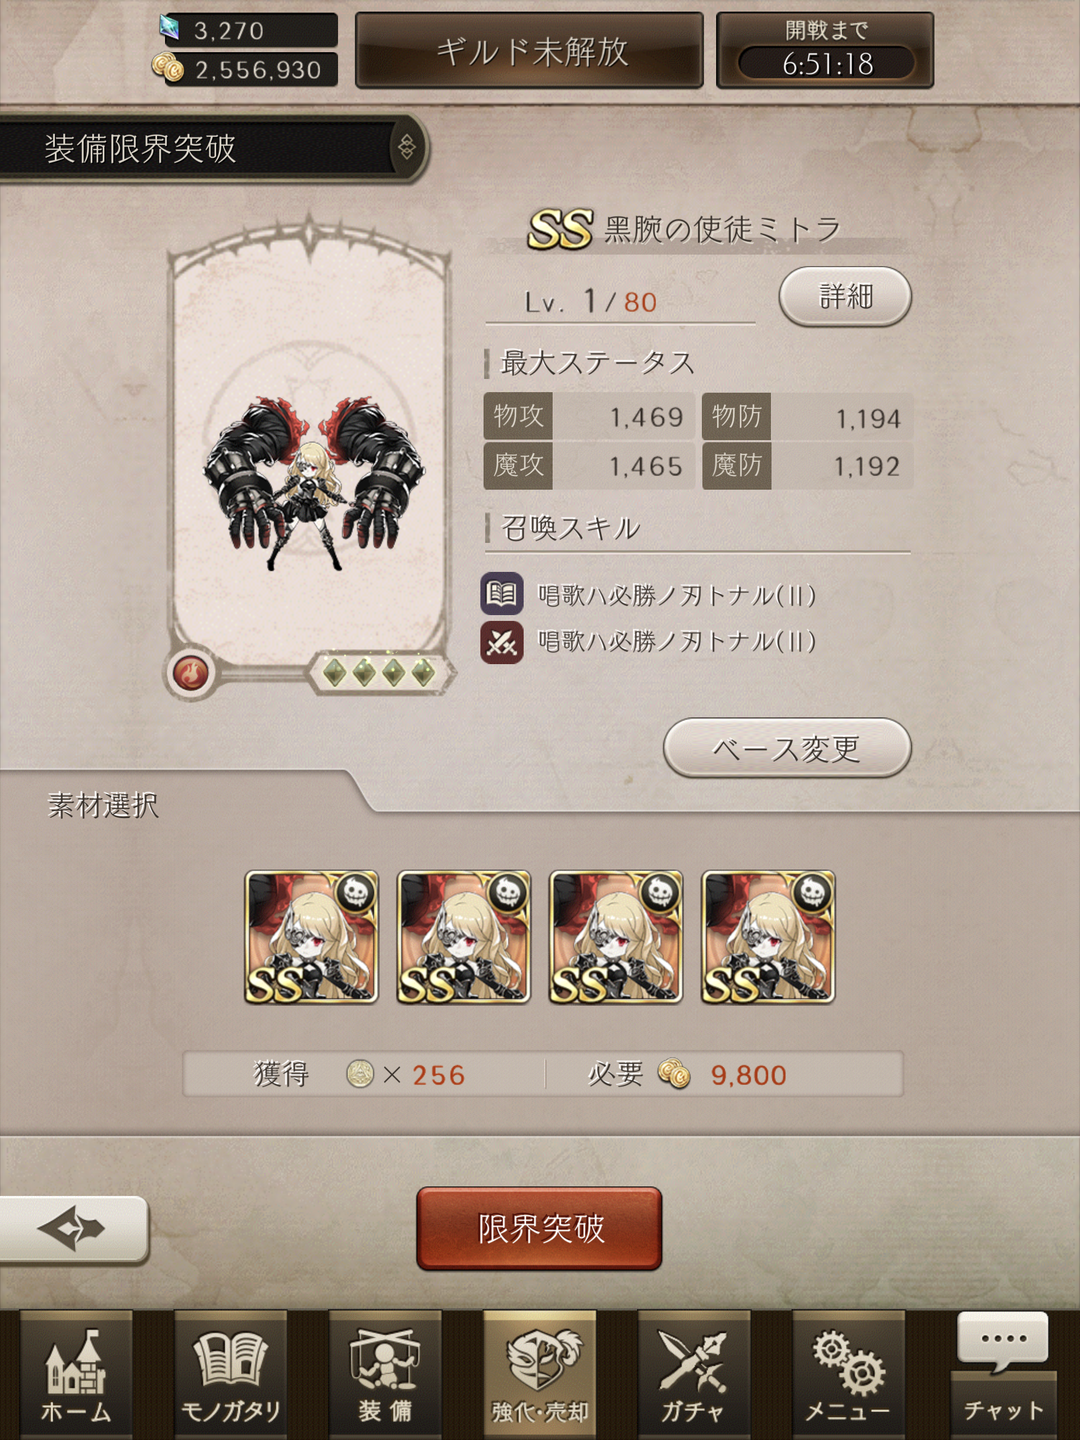
Task: Select the fourth SS material thumbnail
Action: [x=768, y=937]
